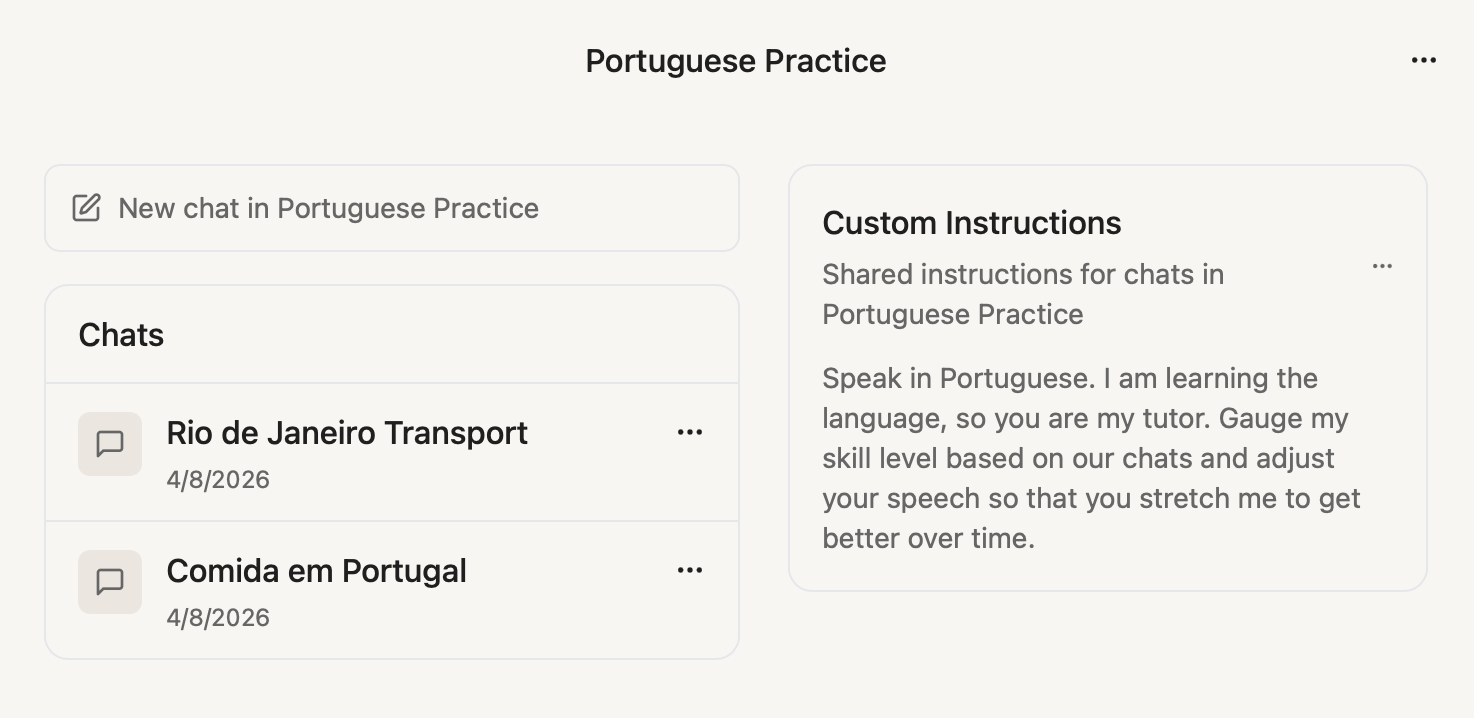Click the 4/8/2026 date under Rio de Janeiro Transport
This screenshot has height=718, width=1474.
pos(218,480)
